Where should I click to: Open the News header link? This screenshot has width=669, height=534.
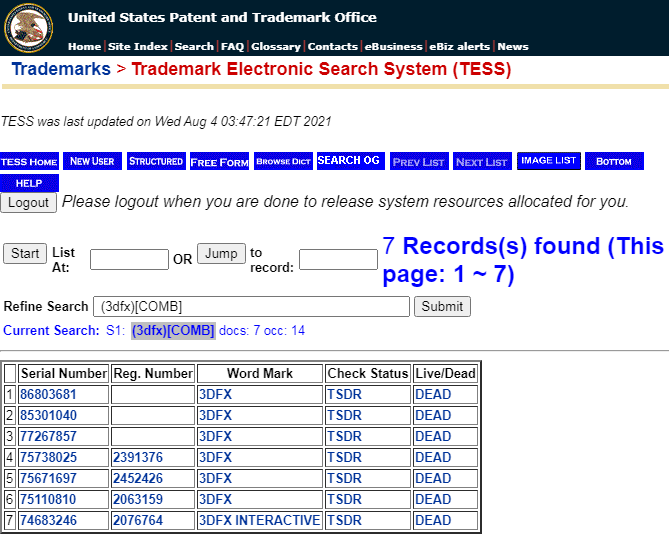point(513,46)
